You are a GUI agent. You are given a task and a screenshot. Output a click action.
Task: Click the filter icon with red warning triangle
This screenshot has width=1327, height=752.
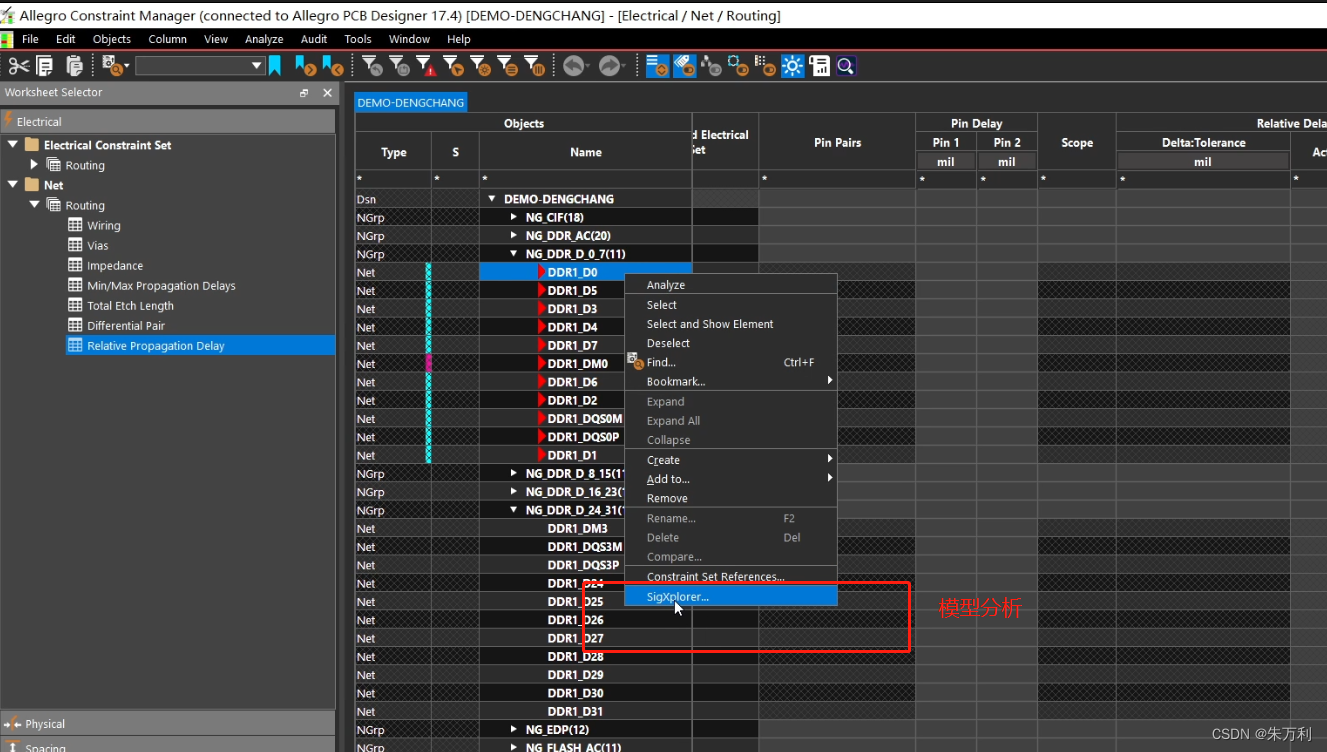(x=426, y=66)
